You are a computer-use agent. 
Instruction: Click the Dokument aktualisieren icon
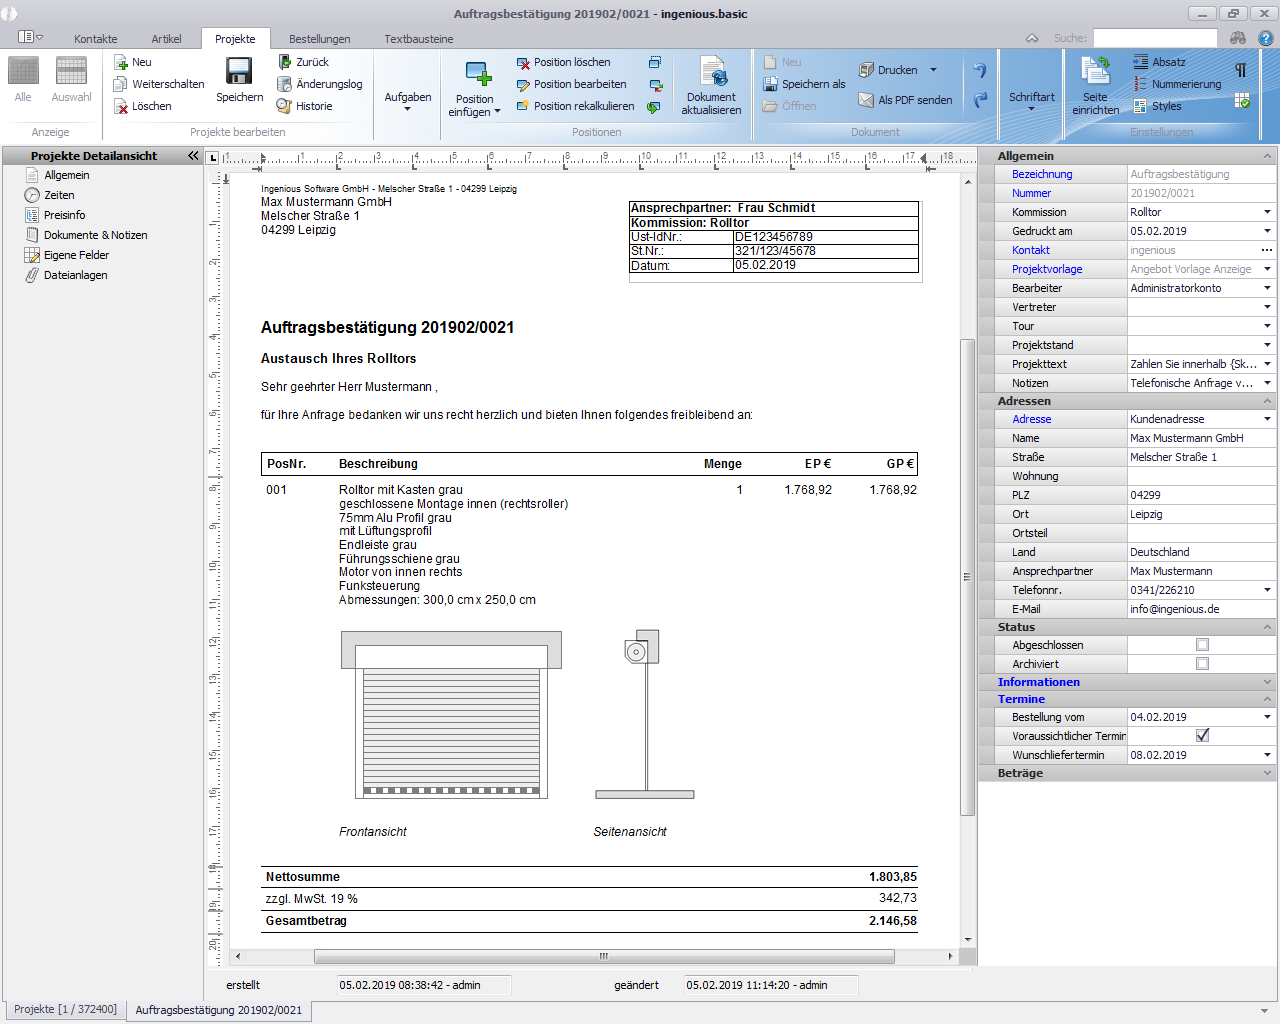(x=712, y=73)
